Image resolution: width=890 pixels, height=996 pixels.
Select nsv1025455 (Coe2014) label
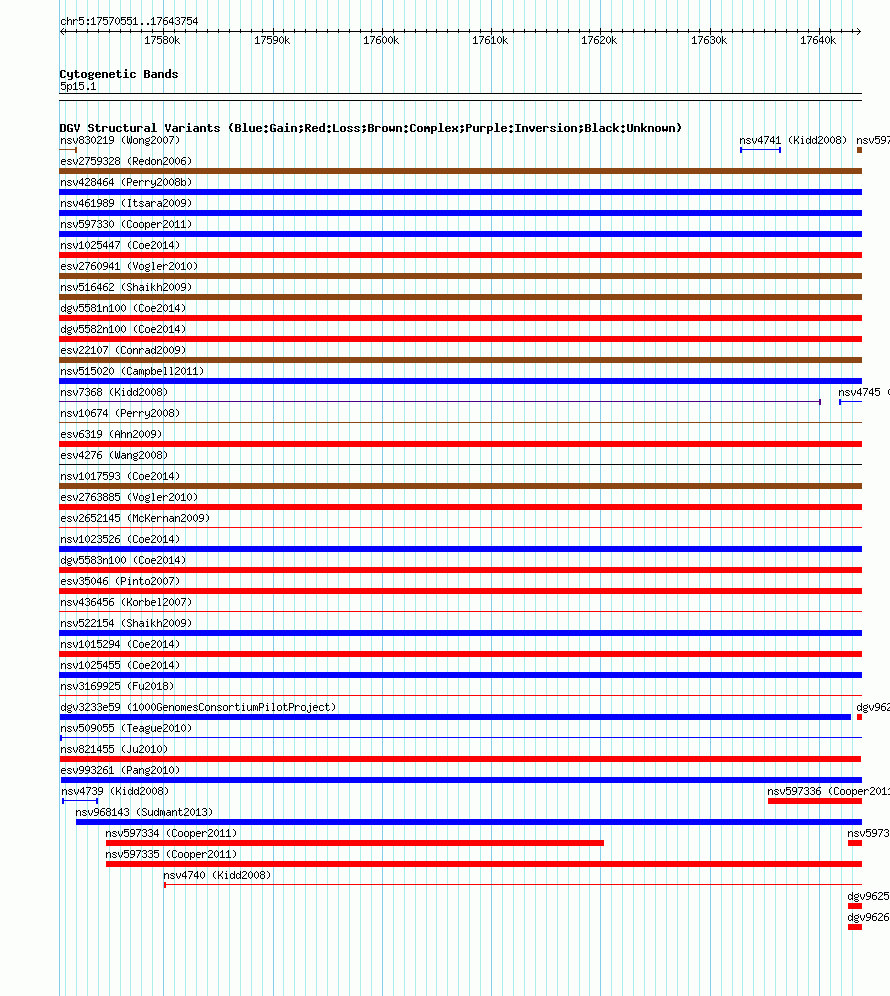click(120, 664)
